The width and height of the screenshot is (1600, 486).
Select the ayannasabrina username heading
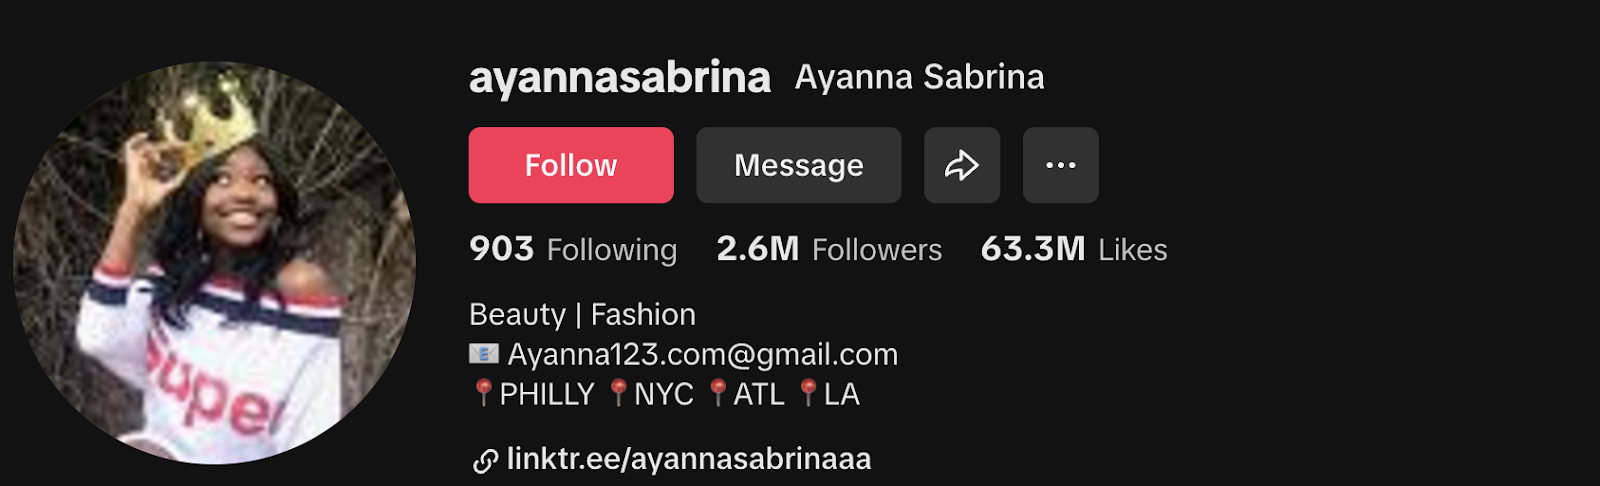(x=620, y=78)
